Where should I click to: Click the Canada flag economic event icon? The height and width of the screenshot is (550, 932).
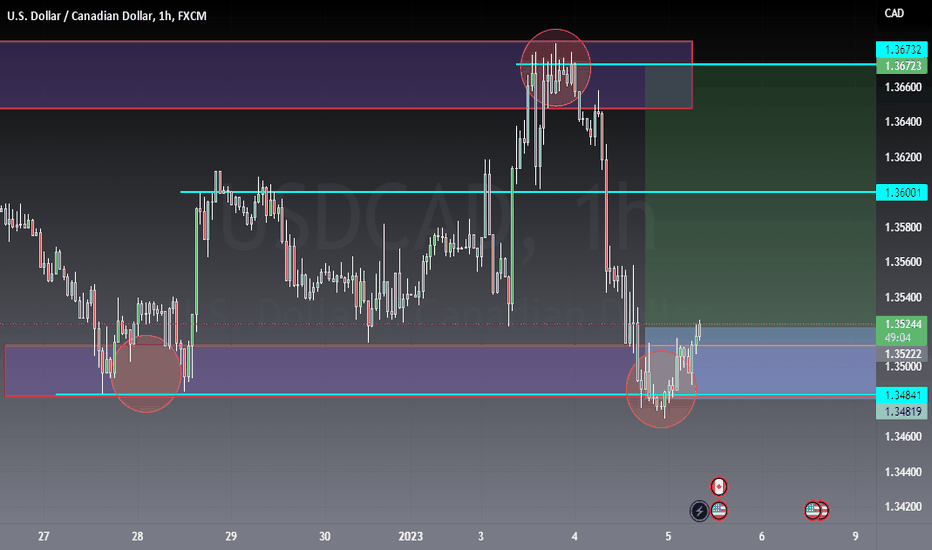tap(719, 486)
